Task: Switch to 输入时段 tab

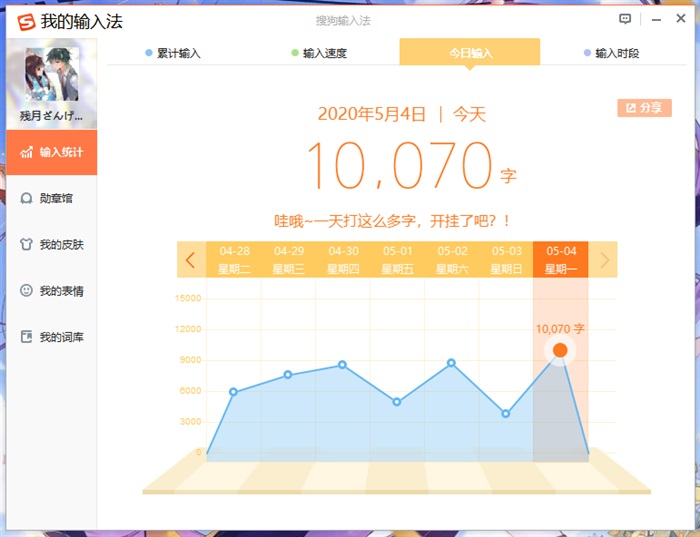Action: point(611,53)
